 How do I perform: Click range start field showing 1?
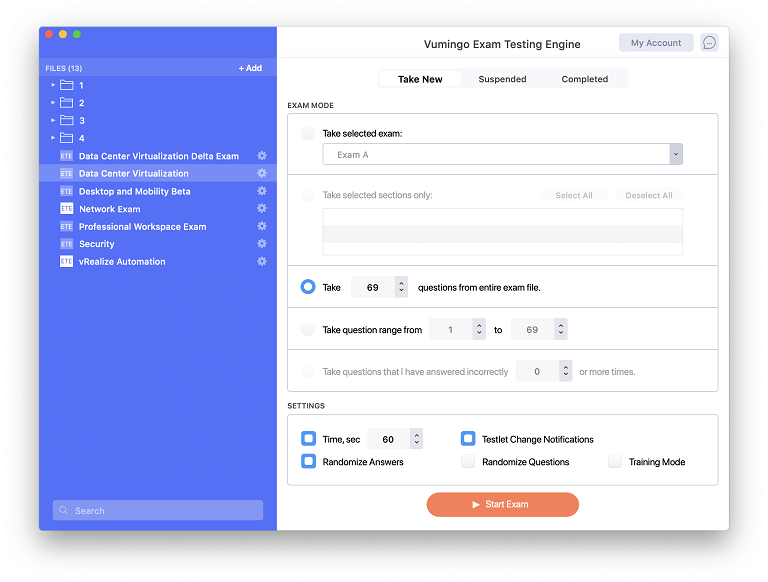tap(451, 329)
